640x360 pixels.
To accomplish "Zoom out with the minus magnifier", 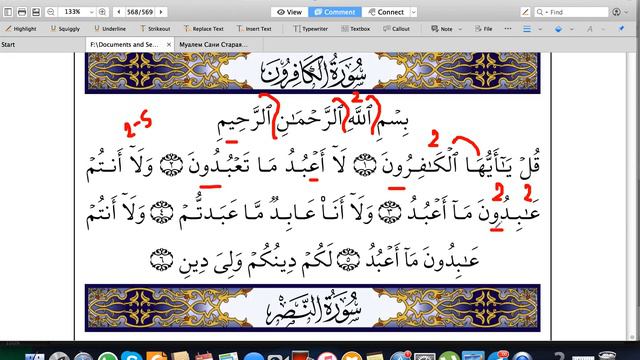I will (x=51, y=12).
